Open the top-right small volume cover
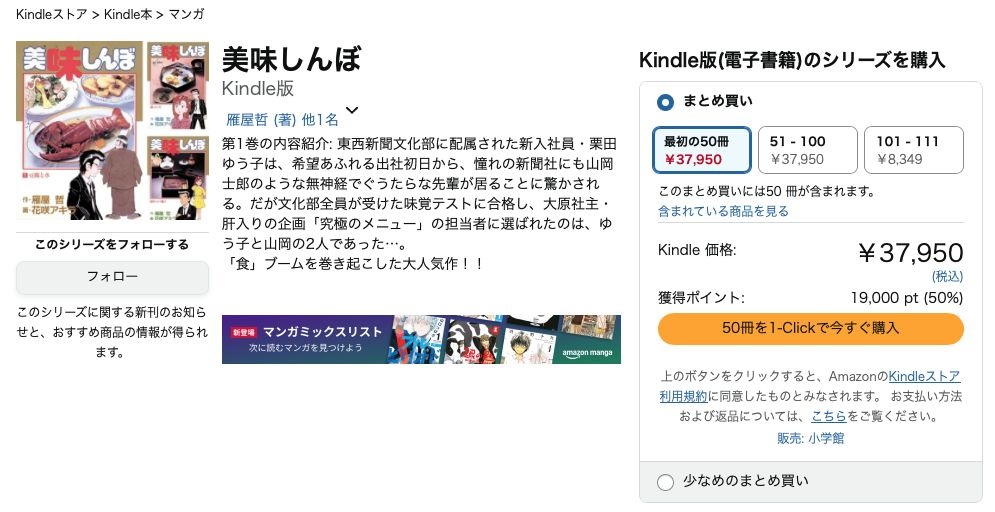 click(178, 86)
